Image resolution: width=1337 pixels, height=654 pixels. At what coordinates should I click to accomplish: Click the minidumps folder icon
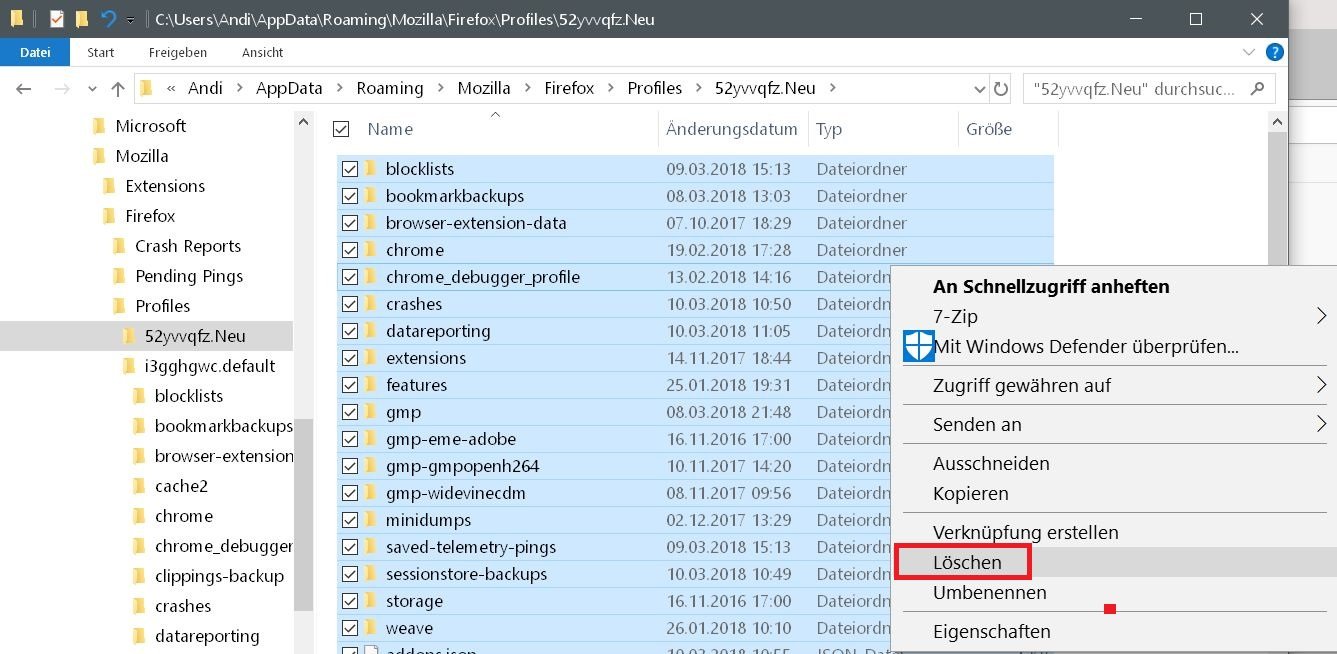tap(370, 520)
